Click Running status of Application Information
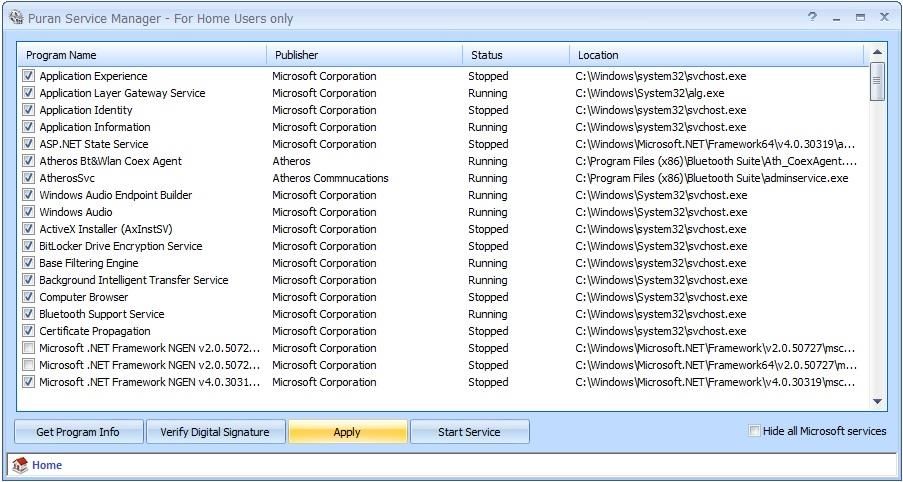Screen dimensions: 903x482 [487, 127]
